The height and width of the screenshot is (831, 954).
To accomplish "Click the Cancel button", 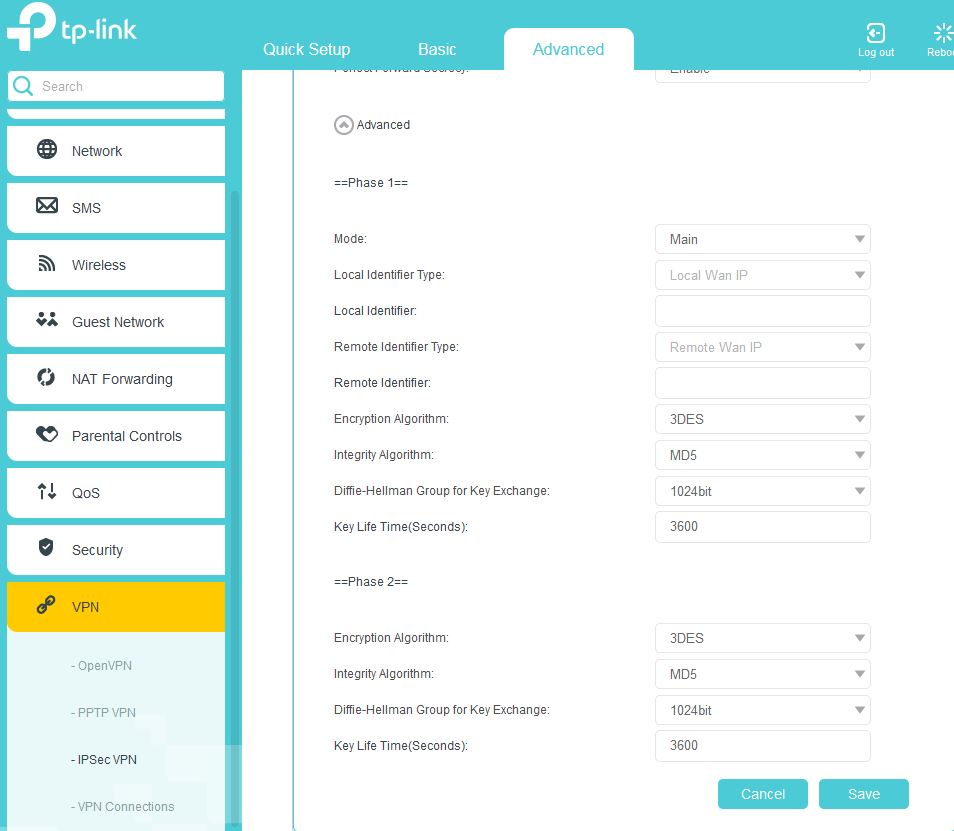I will pos(763,794).
